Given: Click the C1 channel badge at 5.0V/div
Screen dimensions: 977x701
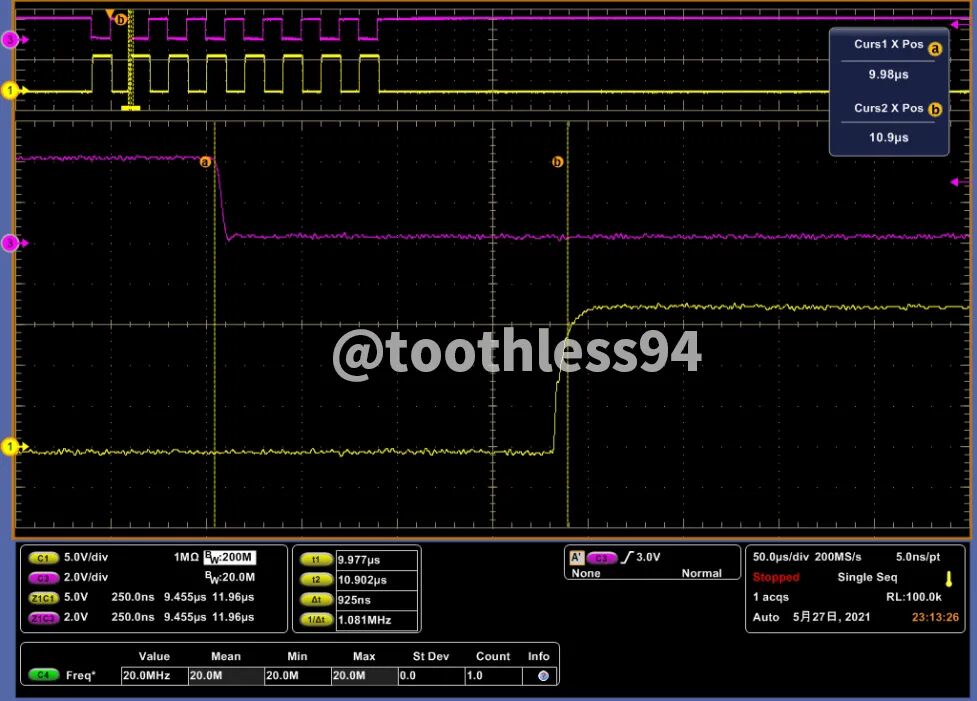Looking at the screenshot, I should coord(43,558).
